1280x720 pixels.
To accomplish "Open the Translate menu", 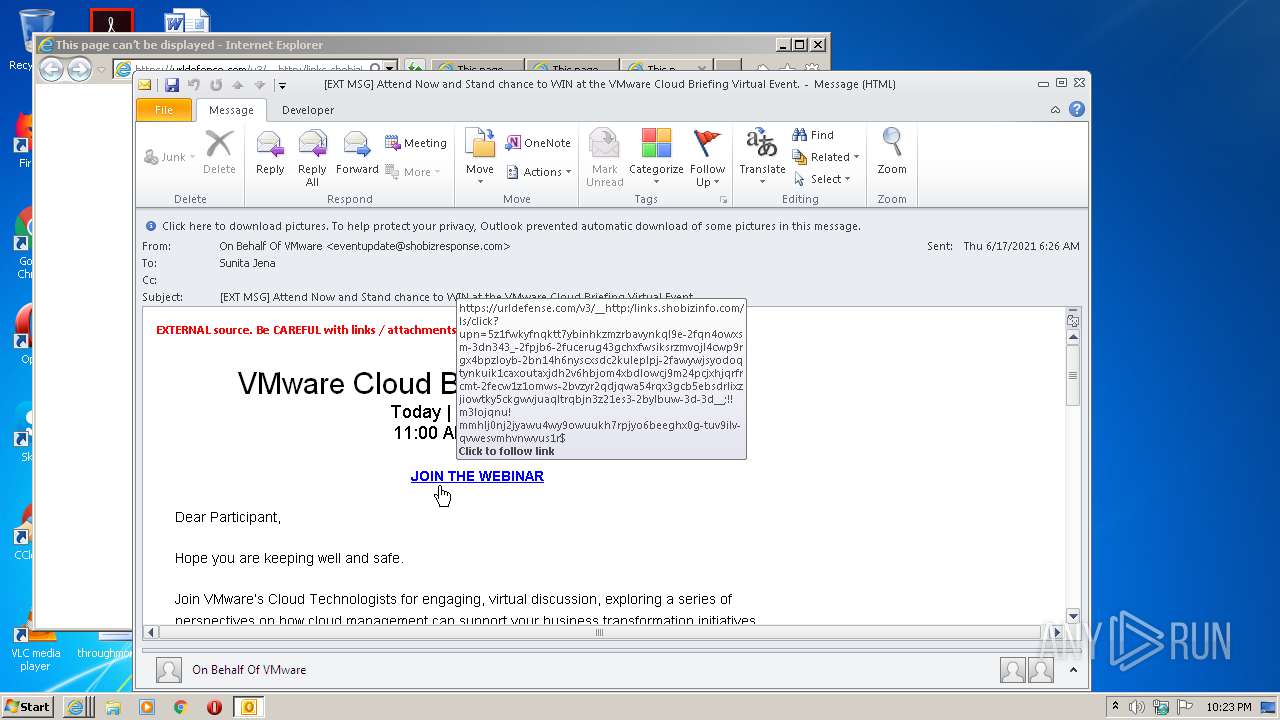I will 762,157.
